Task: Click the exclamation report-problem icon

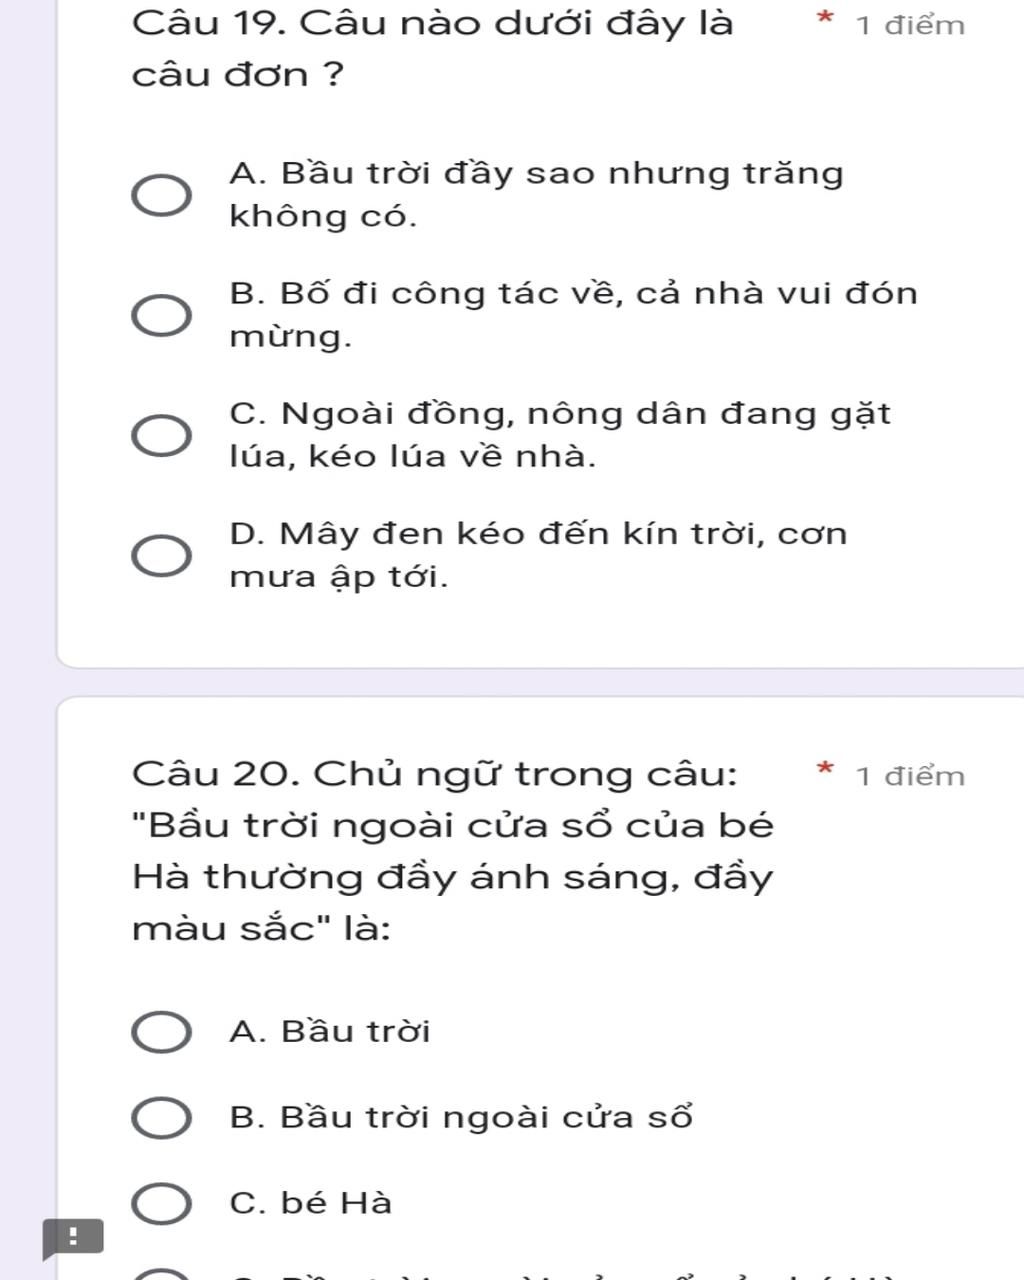Action: 72,1238
